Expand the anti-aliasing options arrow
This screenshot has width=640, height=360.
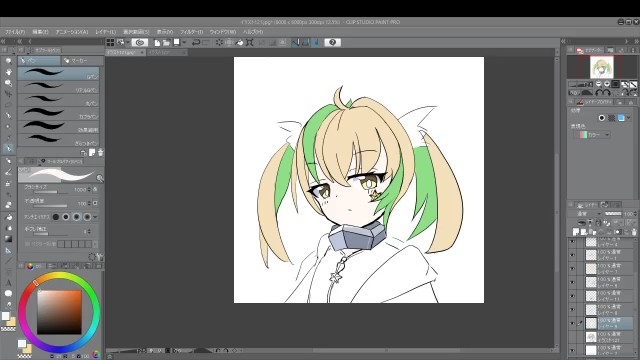tap(96, 217)
